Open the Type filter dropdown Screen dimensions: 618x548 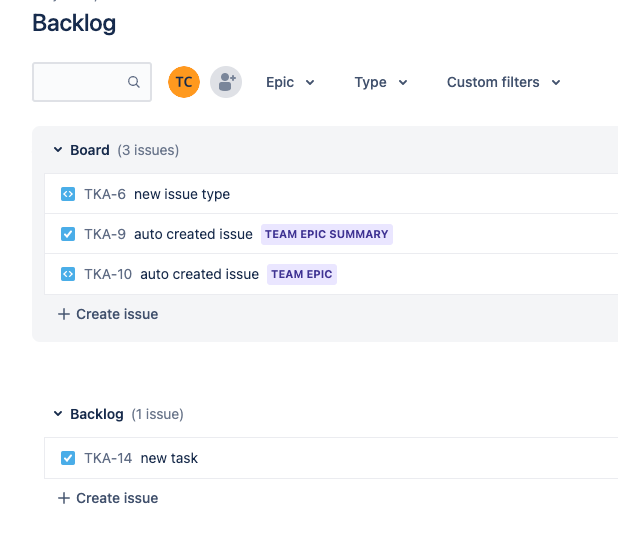point(380,82)
